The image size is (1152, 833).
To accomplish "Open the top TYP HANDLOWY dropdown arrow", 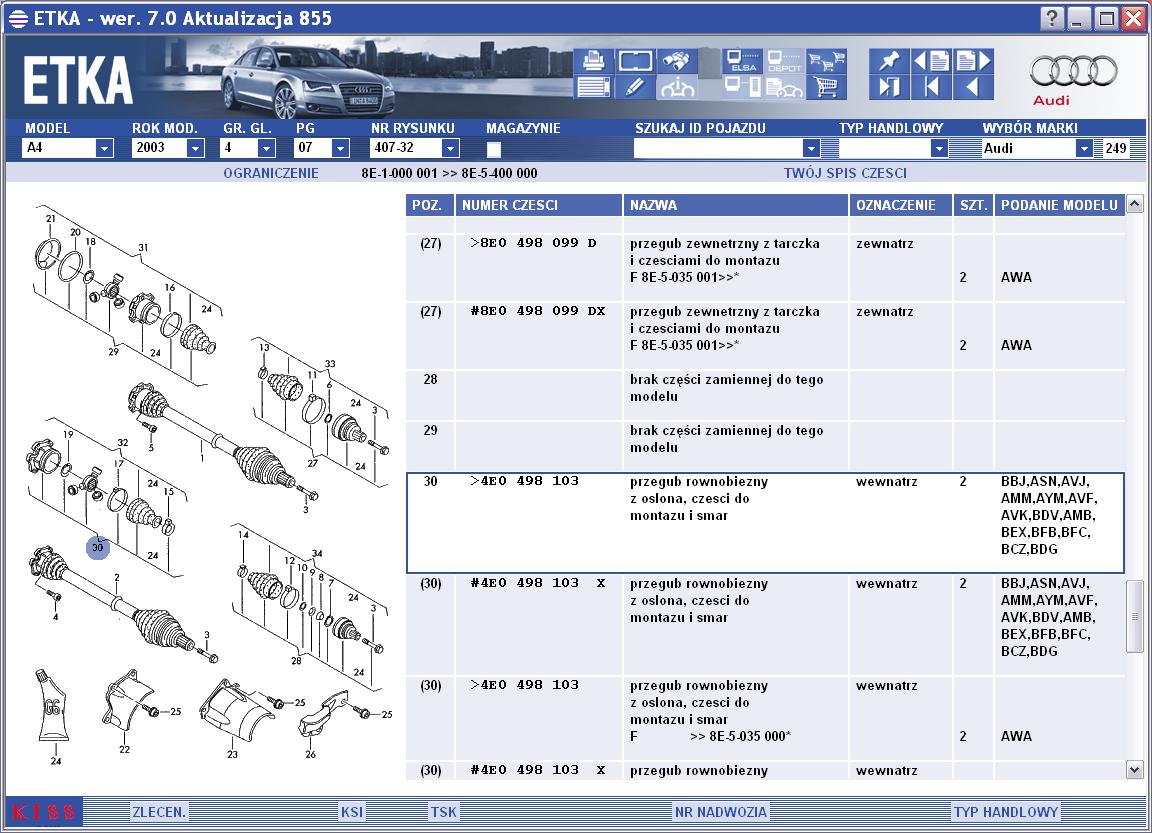I will (x=938, y=148).
